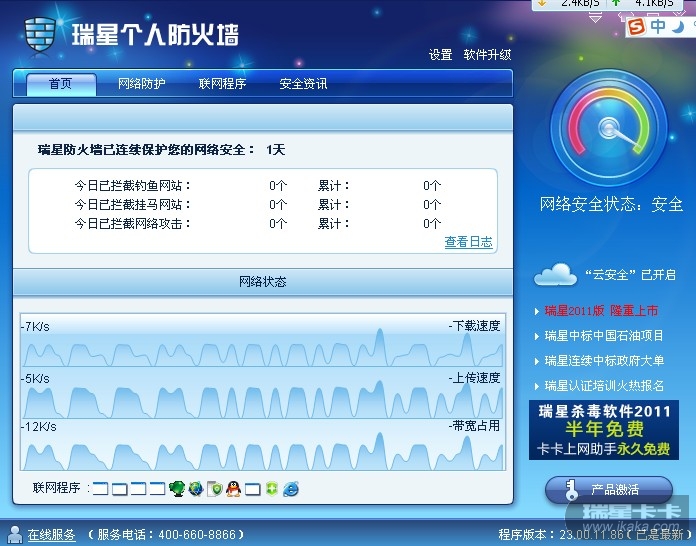Open the QQ penguin program icon
696x546 pixels.
[233, 489]
